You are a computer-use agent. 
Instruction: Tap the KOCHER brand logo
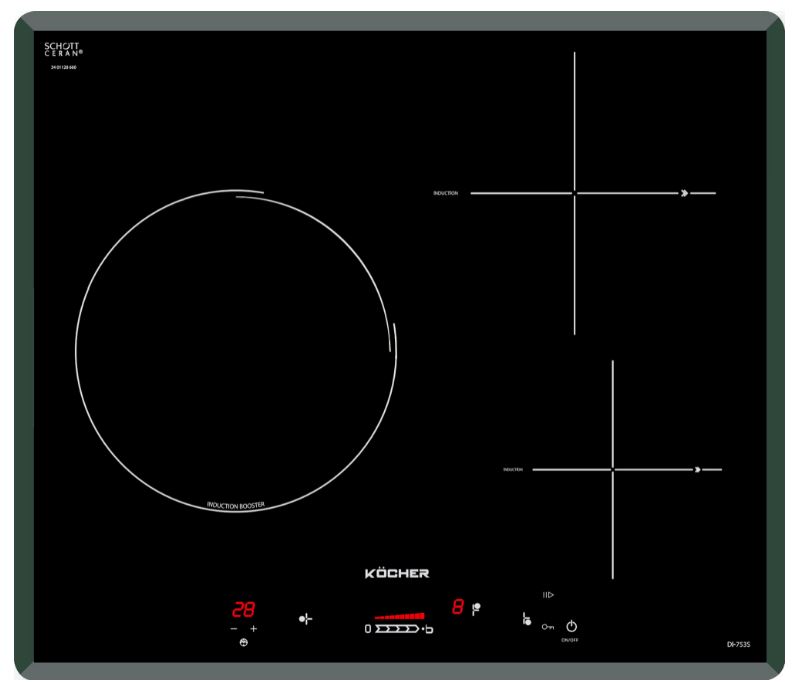(397, 573)
